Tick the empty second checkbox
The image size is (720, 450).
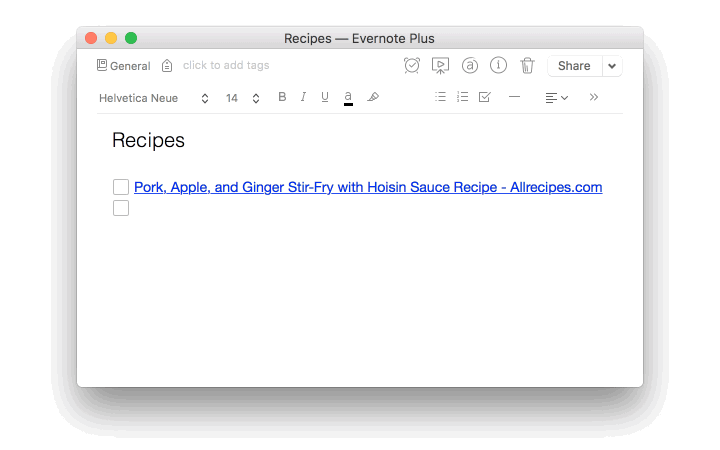(x=121, y=208)
